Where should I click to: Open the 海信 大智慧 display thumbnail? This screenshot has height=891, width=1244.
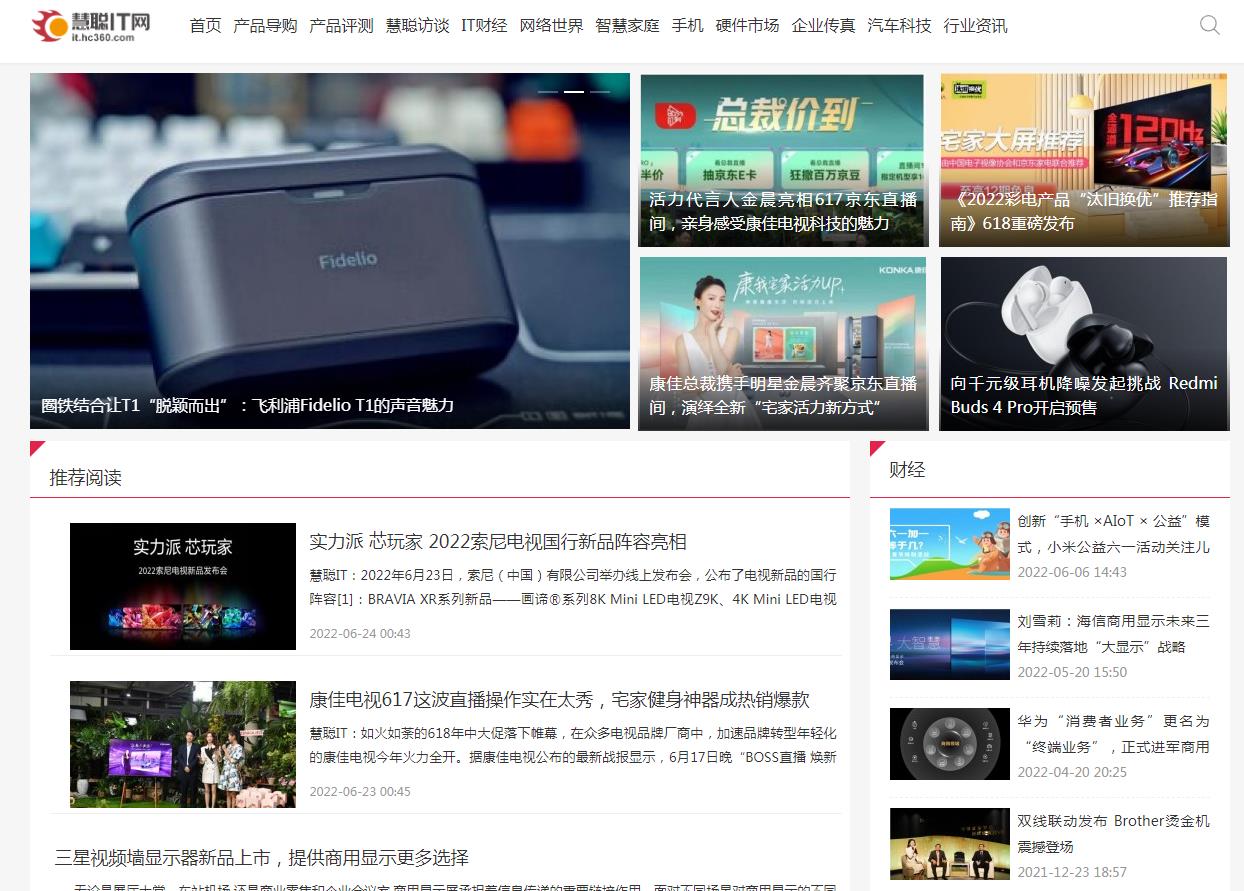pyautogui.click(x=950, y=644)
